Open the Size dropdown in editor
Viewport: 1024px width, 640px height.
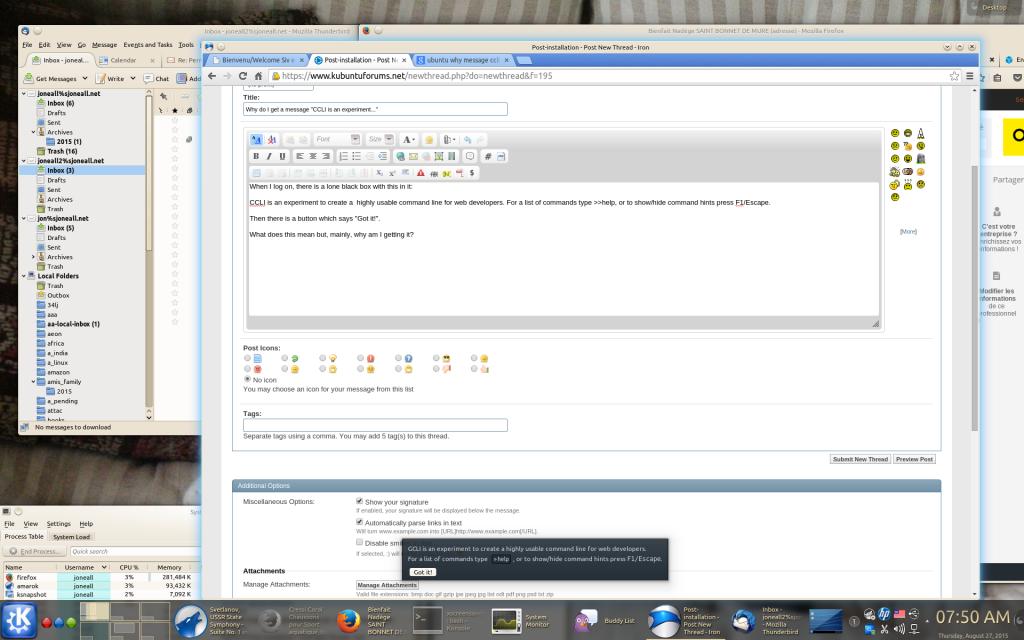click(x=380, y=139)
